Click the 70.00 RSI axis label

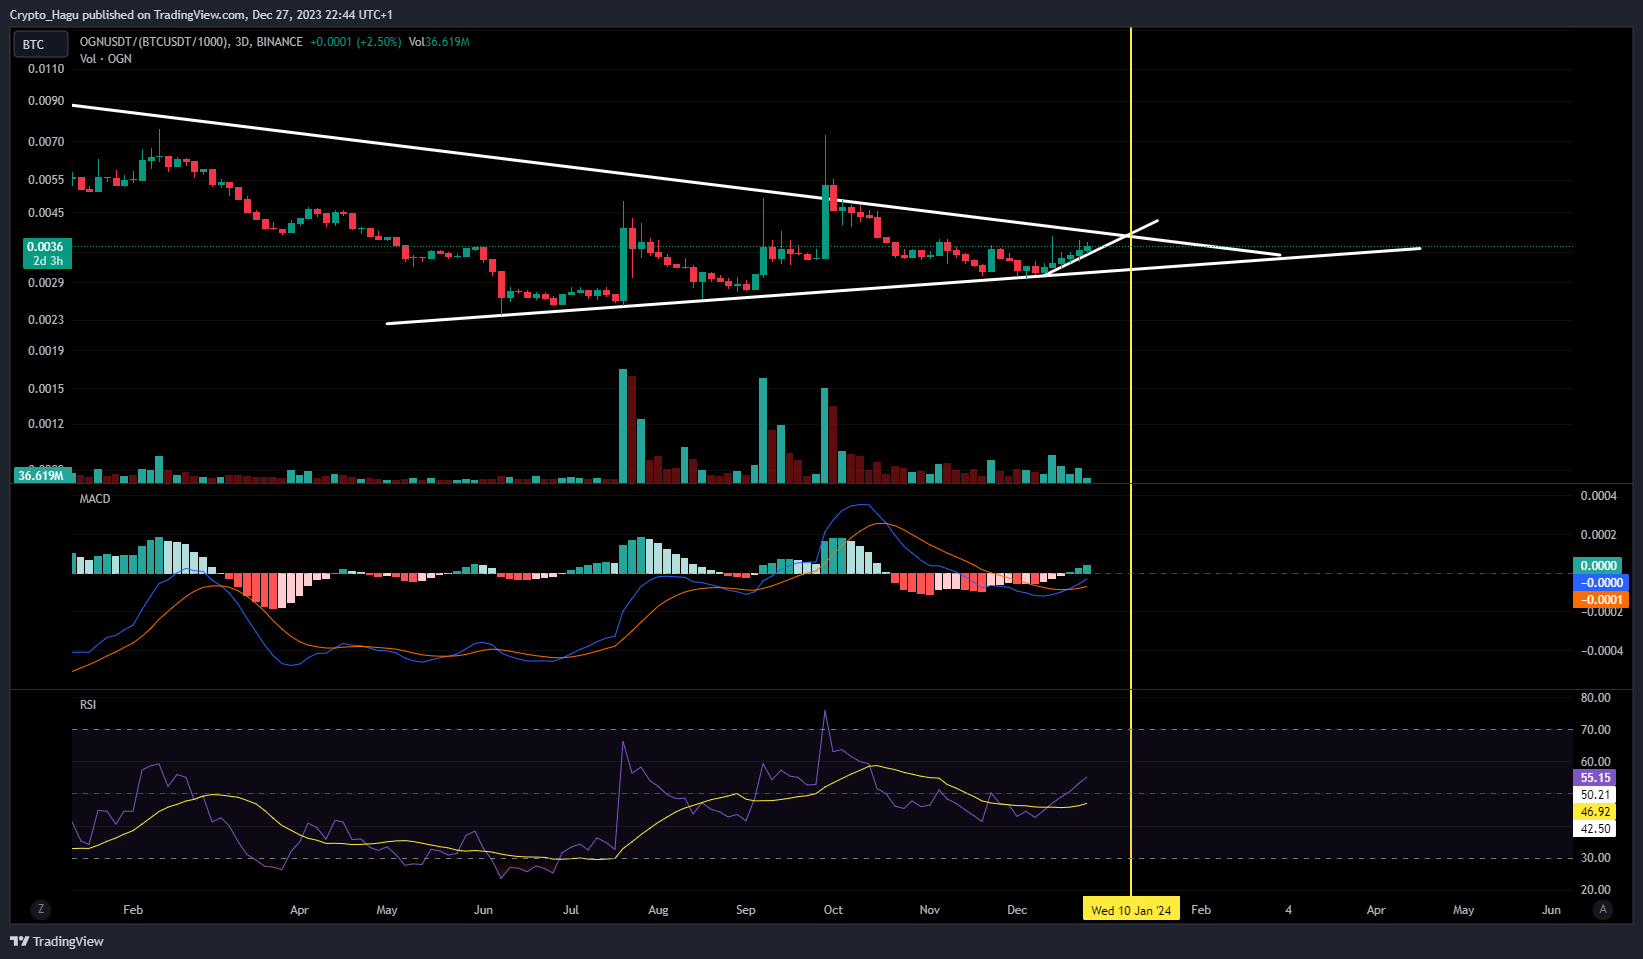tap(1596, 730)
